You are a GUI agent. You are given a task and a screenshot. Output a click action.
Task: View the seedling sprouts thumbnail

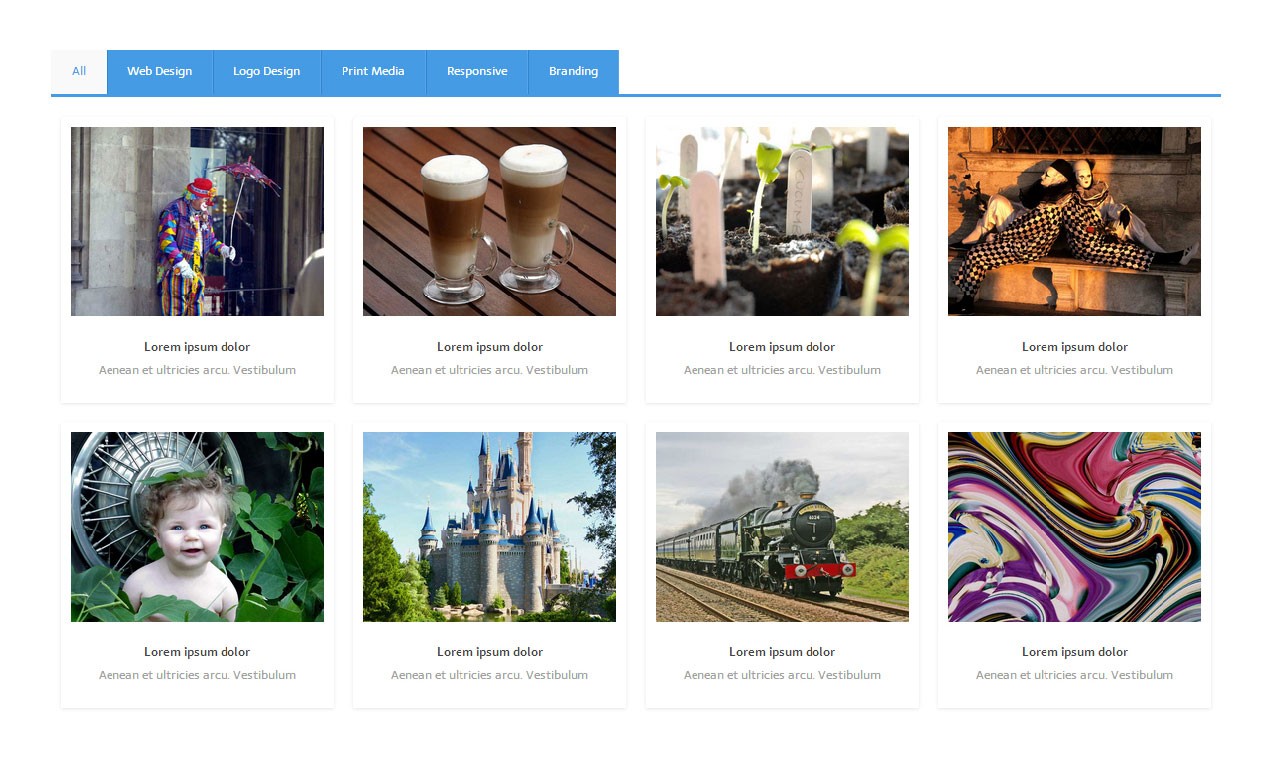(x=782, y=221)
